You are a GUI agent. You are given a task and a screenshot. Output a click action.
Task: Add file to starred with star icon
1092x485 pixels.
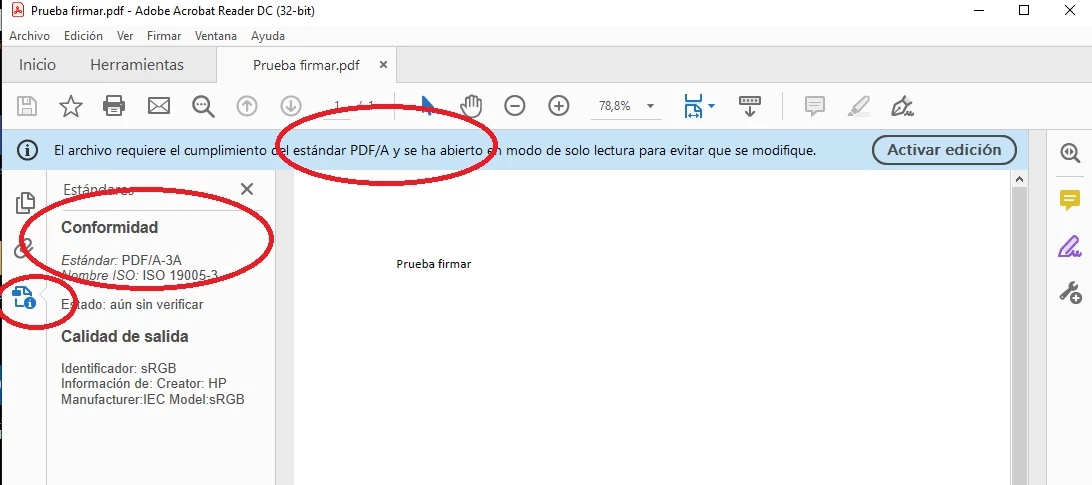coord(70,106)
